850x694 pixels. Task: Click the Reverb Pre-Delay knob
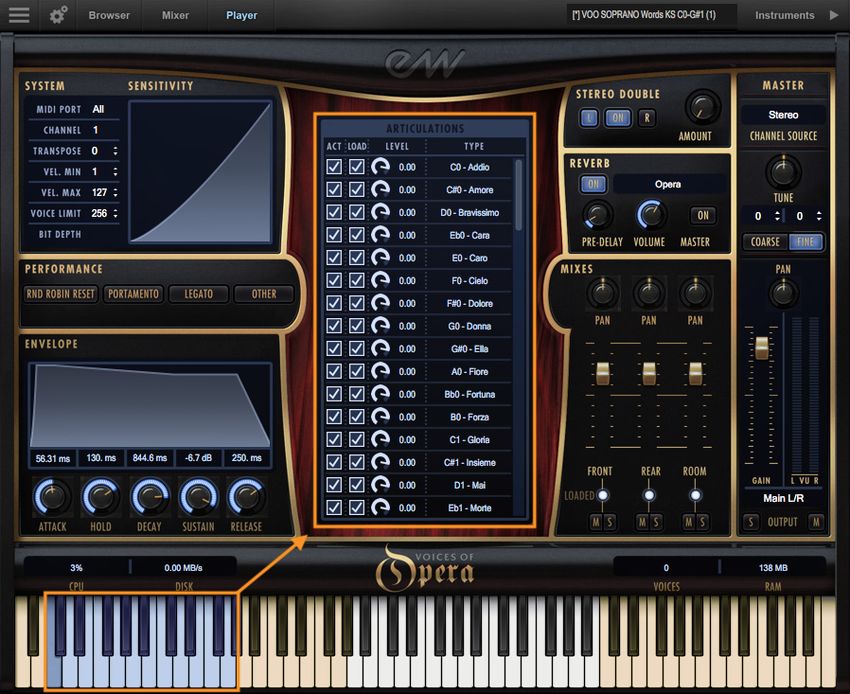[597, 215]
